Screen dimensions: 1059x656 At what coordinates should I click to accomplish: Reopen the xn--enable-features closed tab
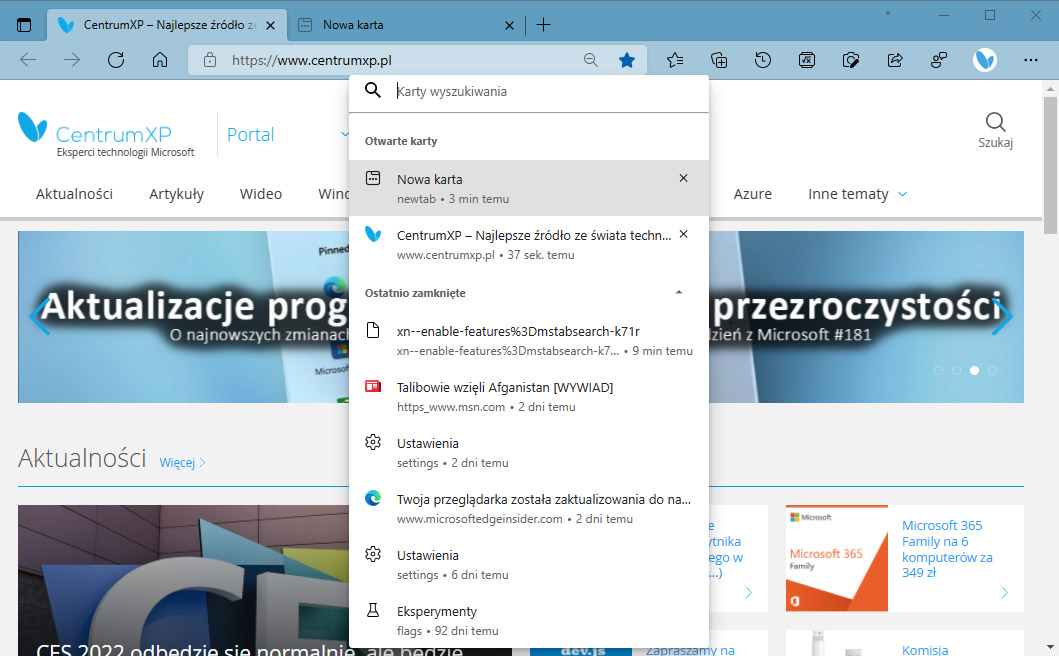[x=529, y=340]
